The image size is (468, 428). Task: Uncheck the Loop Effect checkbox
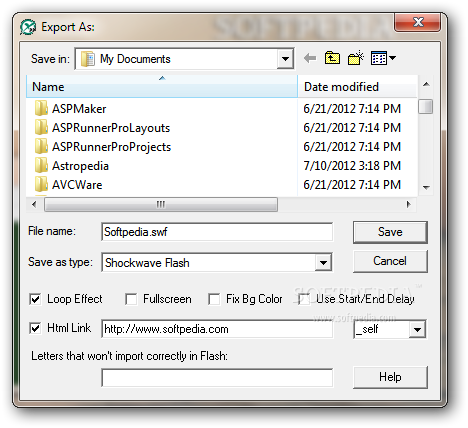(35, 299)
